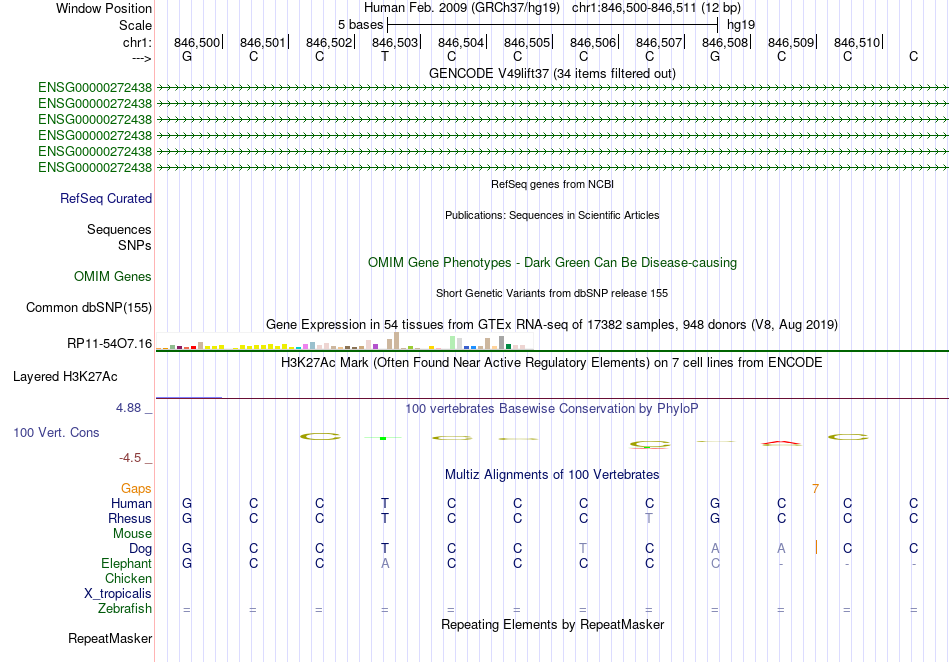
Task: Open 100 vertebrates Basewise Conservation PhyloP title
Action: coord(552,408)
